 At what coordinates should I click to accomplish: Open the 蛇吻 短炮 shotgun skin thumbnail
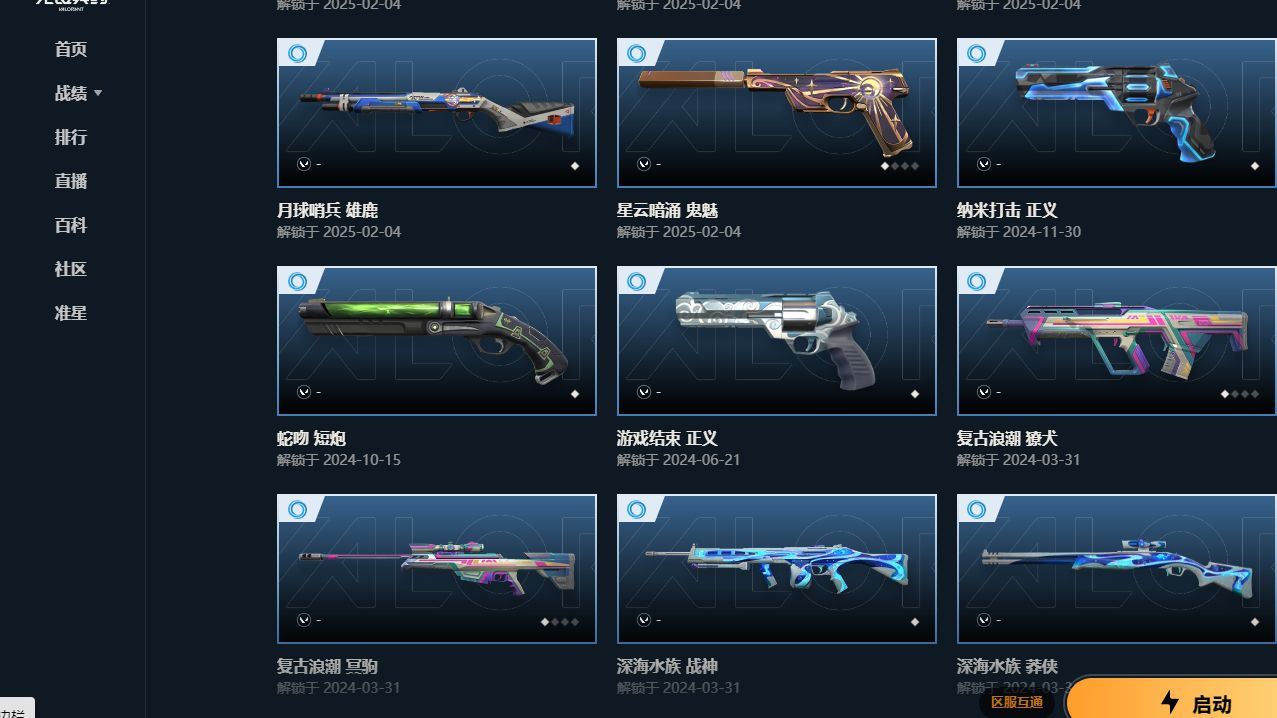tap(437, 341)
